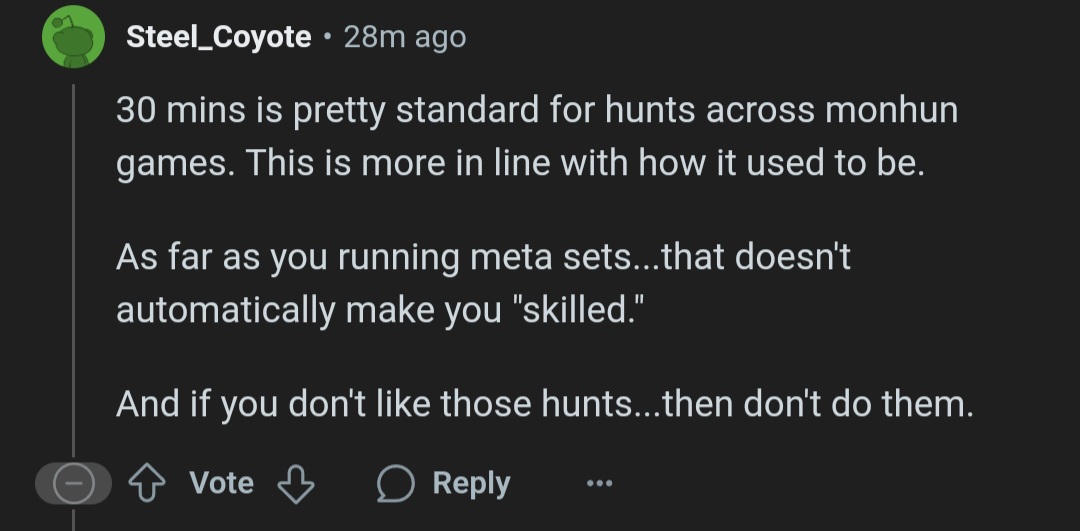The width and height of the screenshot is (1080, 531).
Task: Click the word "monhun" in the comment
Action: click(x=891, y=110)
